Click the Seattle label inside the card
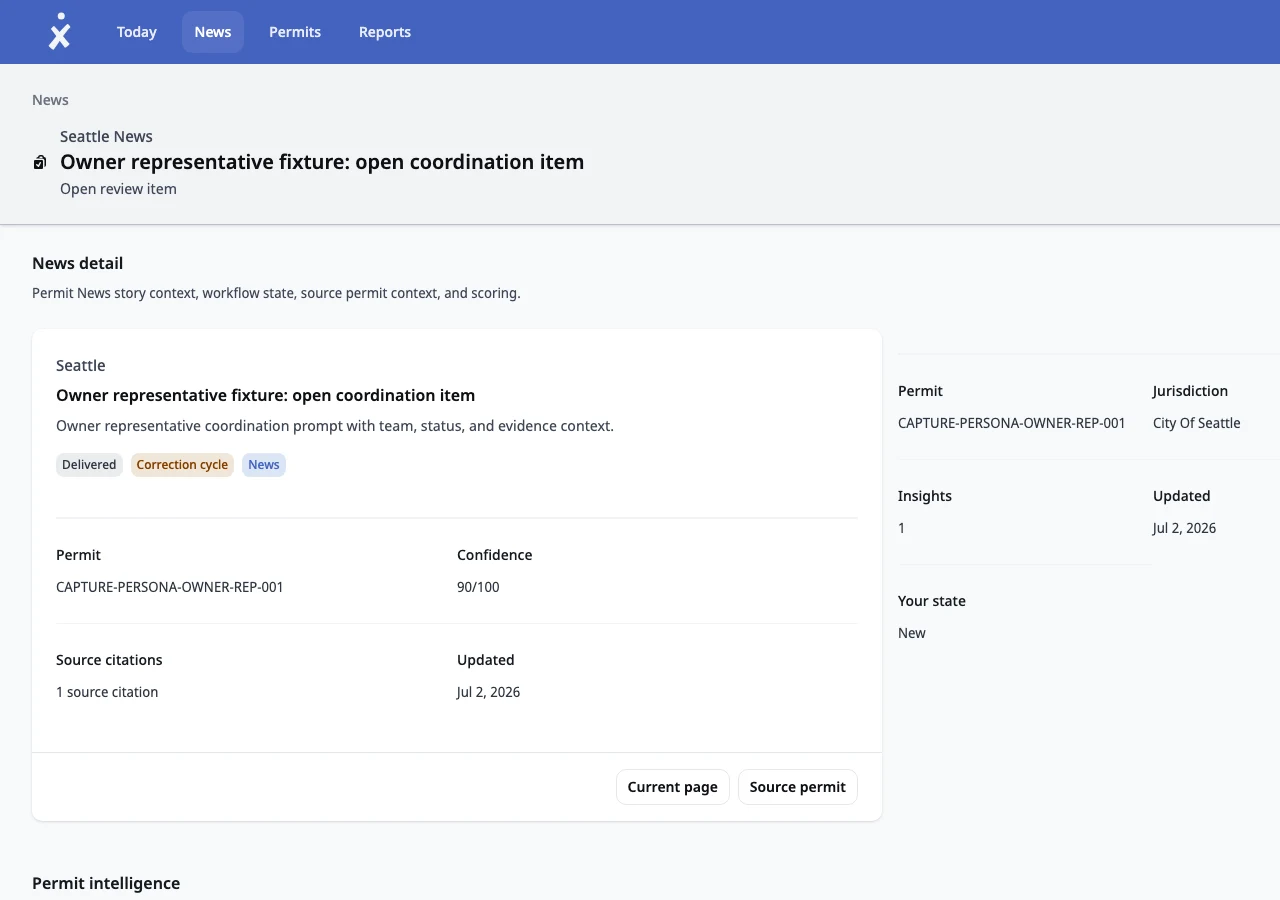The height and width of the screenshot is (900, 1280). pos(81,366)
